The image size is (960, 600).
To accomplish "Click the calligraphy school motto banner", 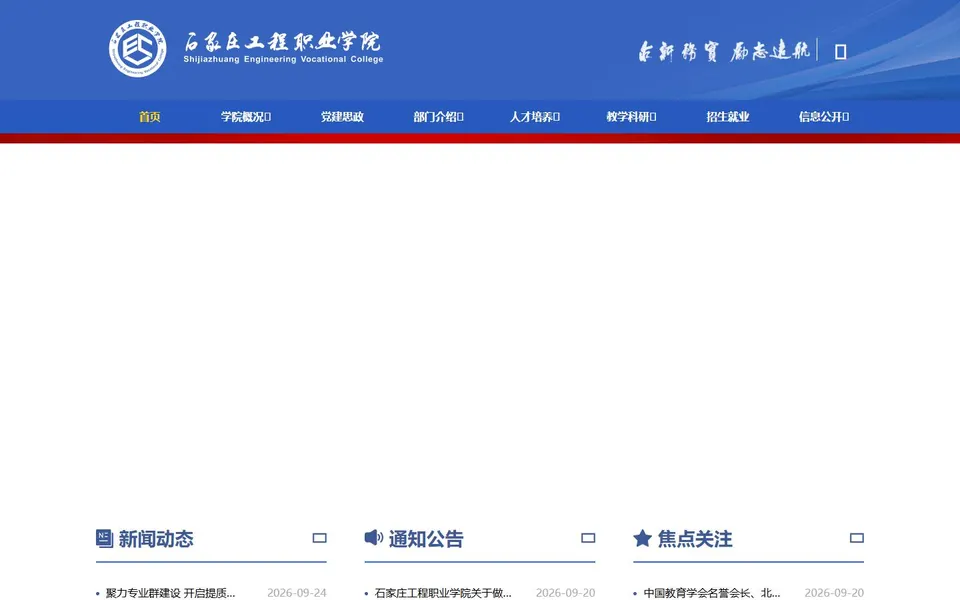I will (724, 51).
